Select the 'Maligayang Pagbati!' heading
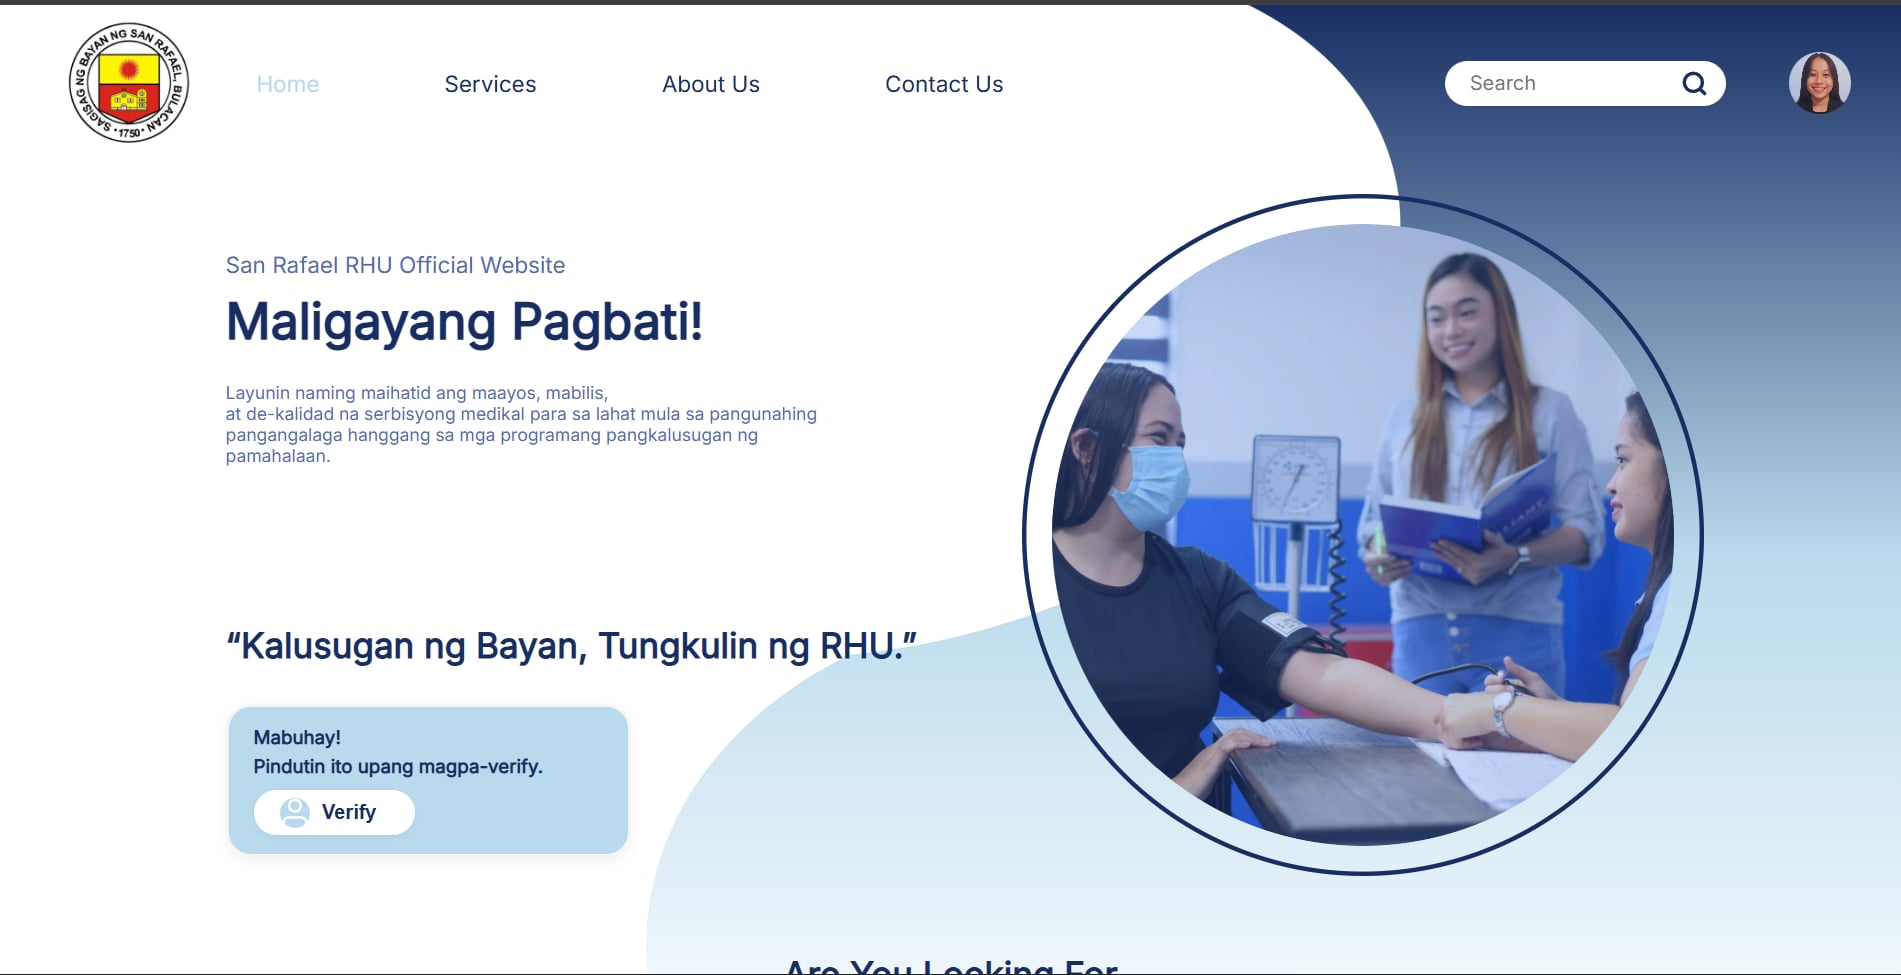The height and width of the screenshot is (975, 1901). pyautogui.click(x=464, y=322)
